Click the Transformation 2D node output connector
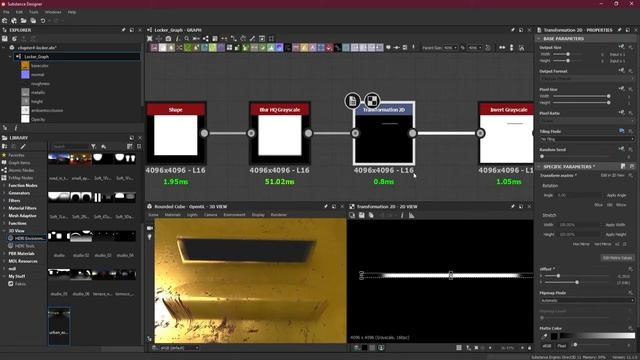Screen dimensions: 640x360 click(x=413, y=133)
